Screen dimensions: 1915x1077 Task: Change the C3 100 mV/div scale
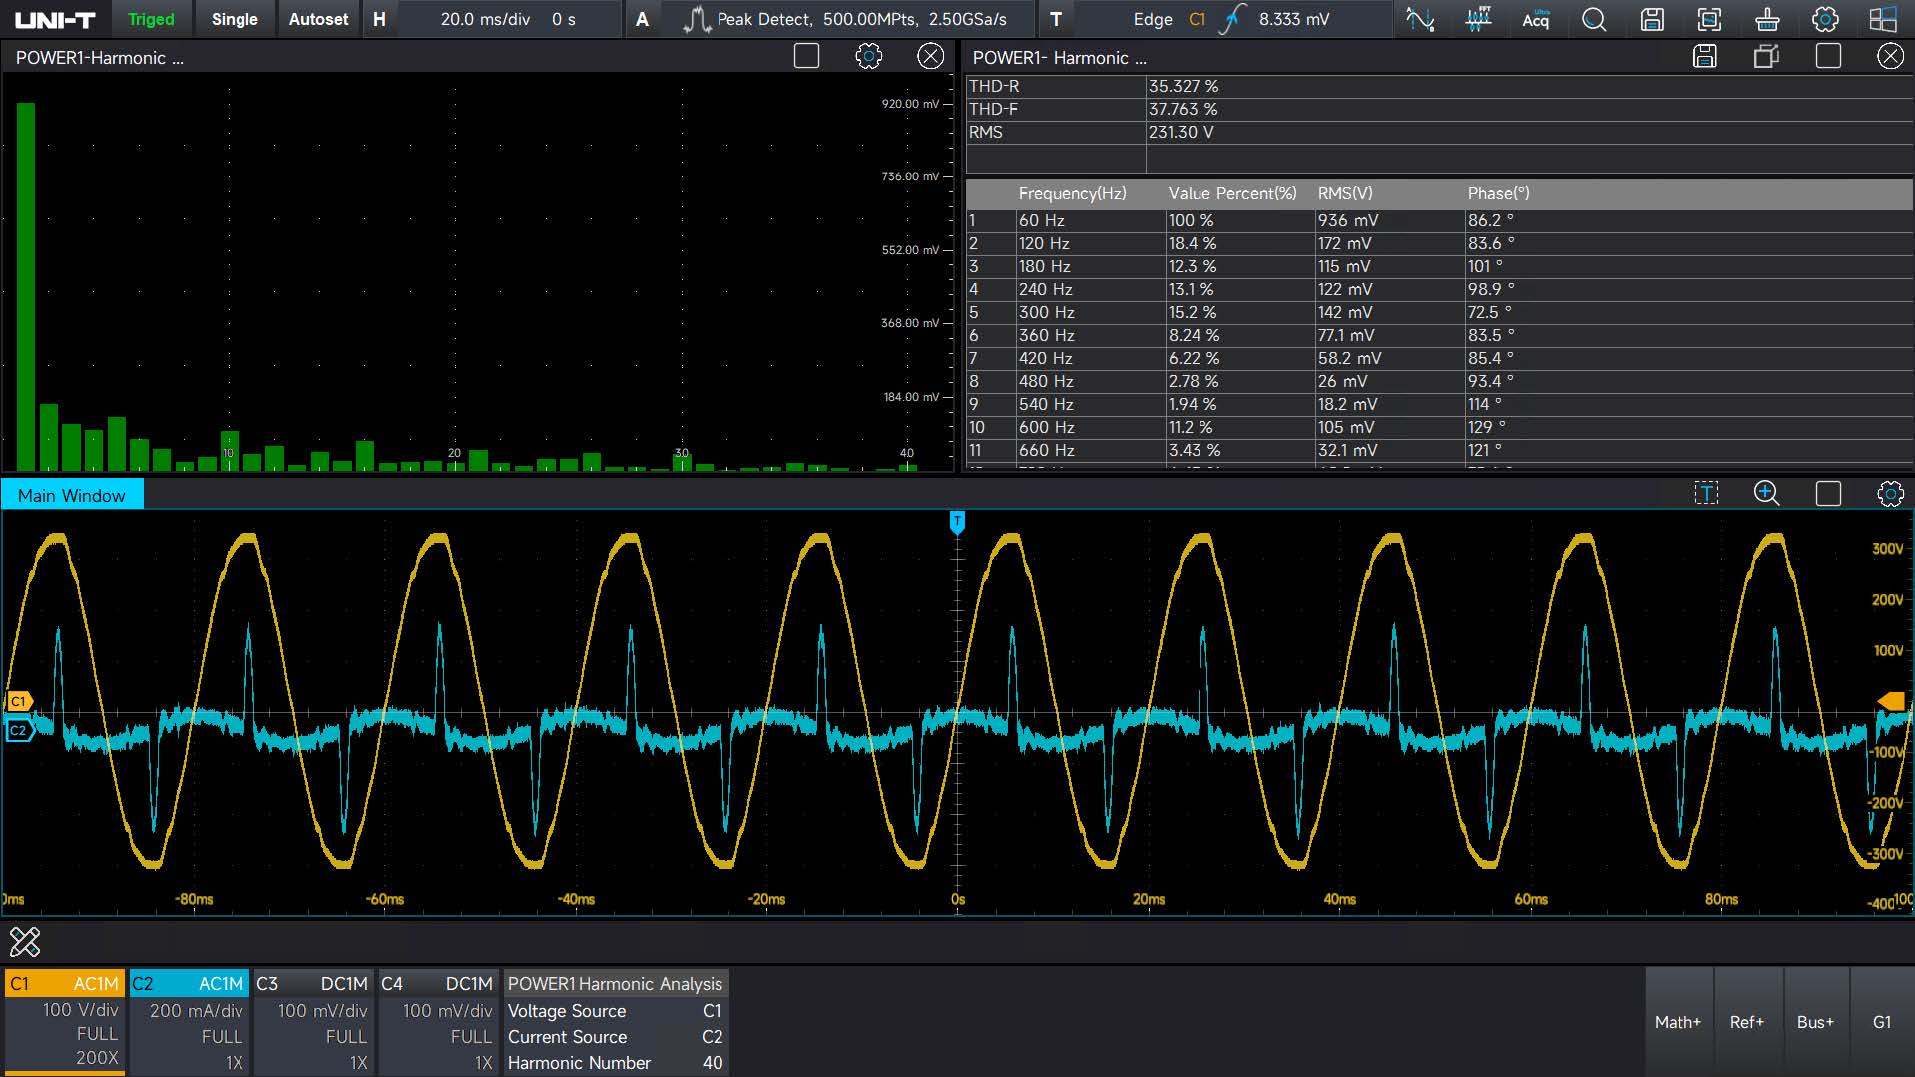322,1011
